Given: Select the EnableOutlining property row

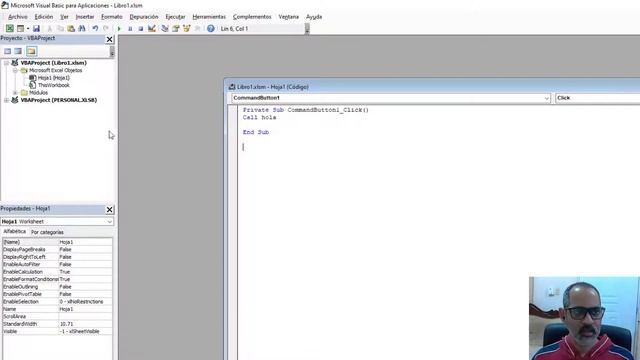Looking at the screenshot, I should click(57, 287).
